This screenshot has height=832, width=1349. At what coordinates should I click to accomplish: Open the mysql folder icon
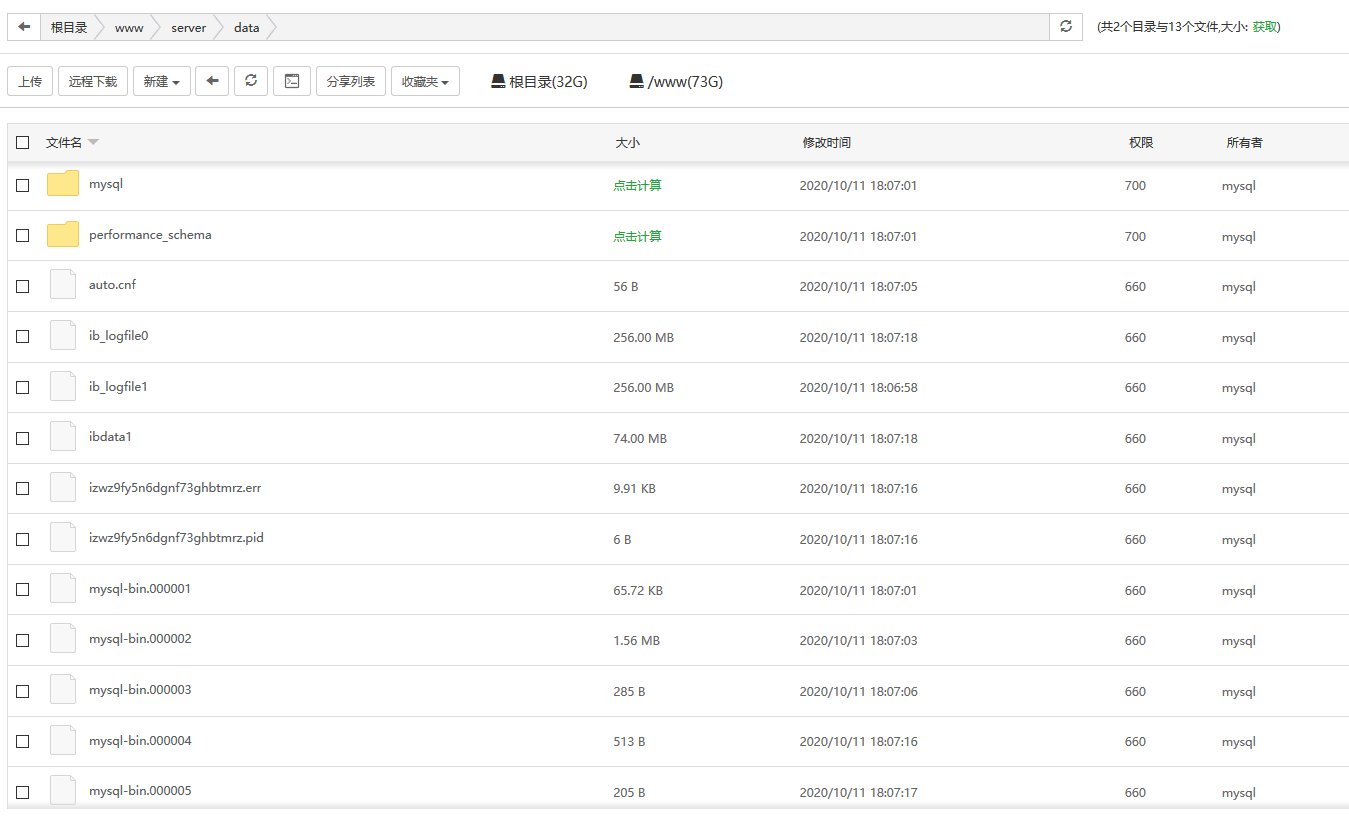[x=63, y=184]
